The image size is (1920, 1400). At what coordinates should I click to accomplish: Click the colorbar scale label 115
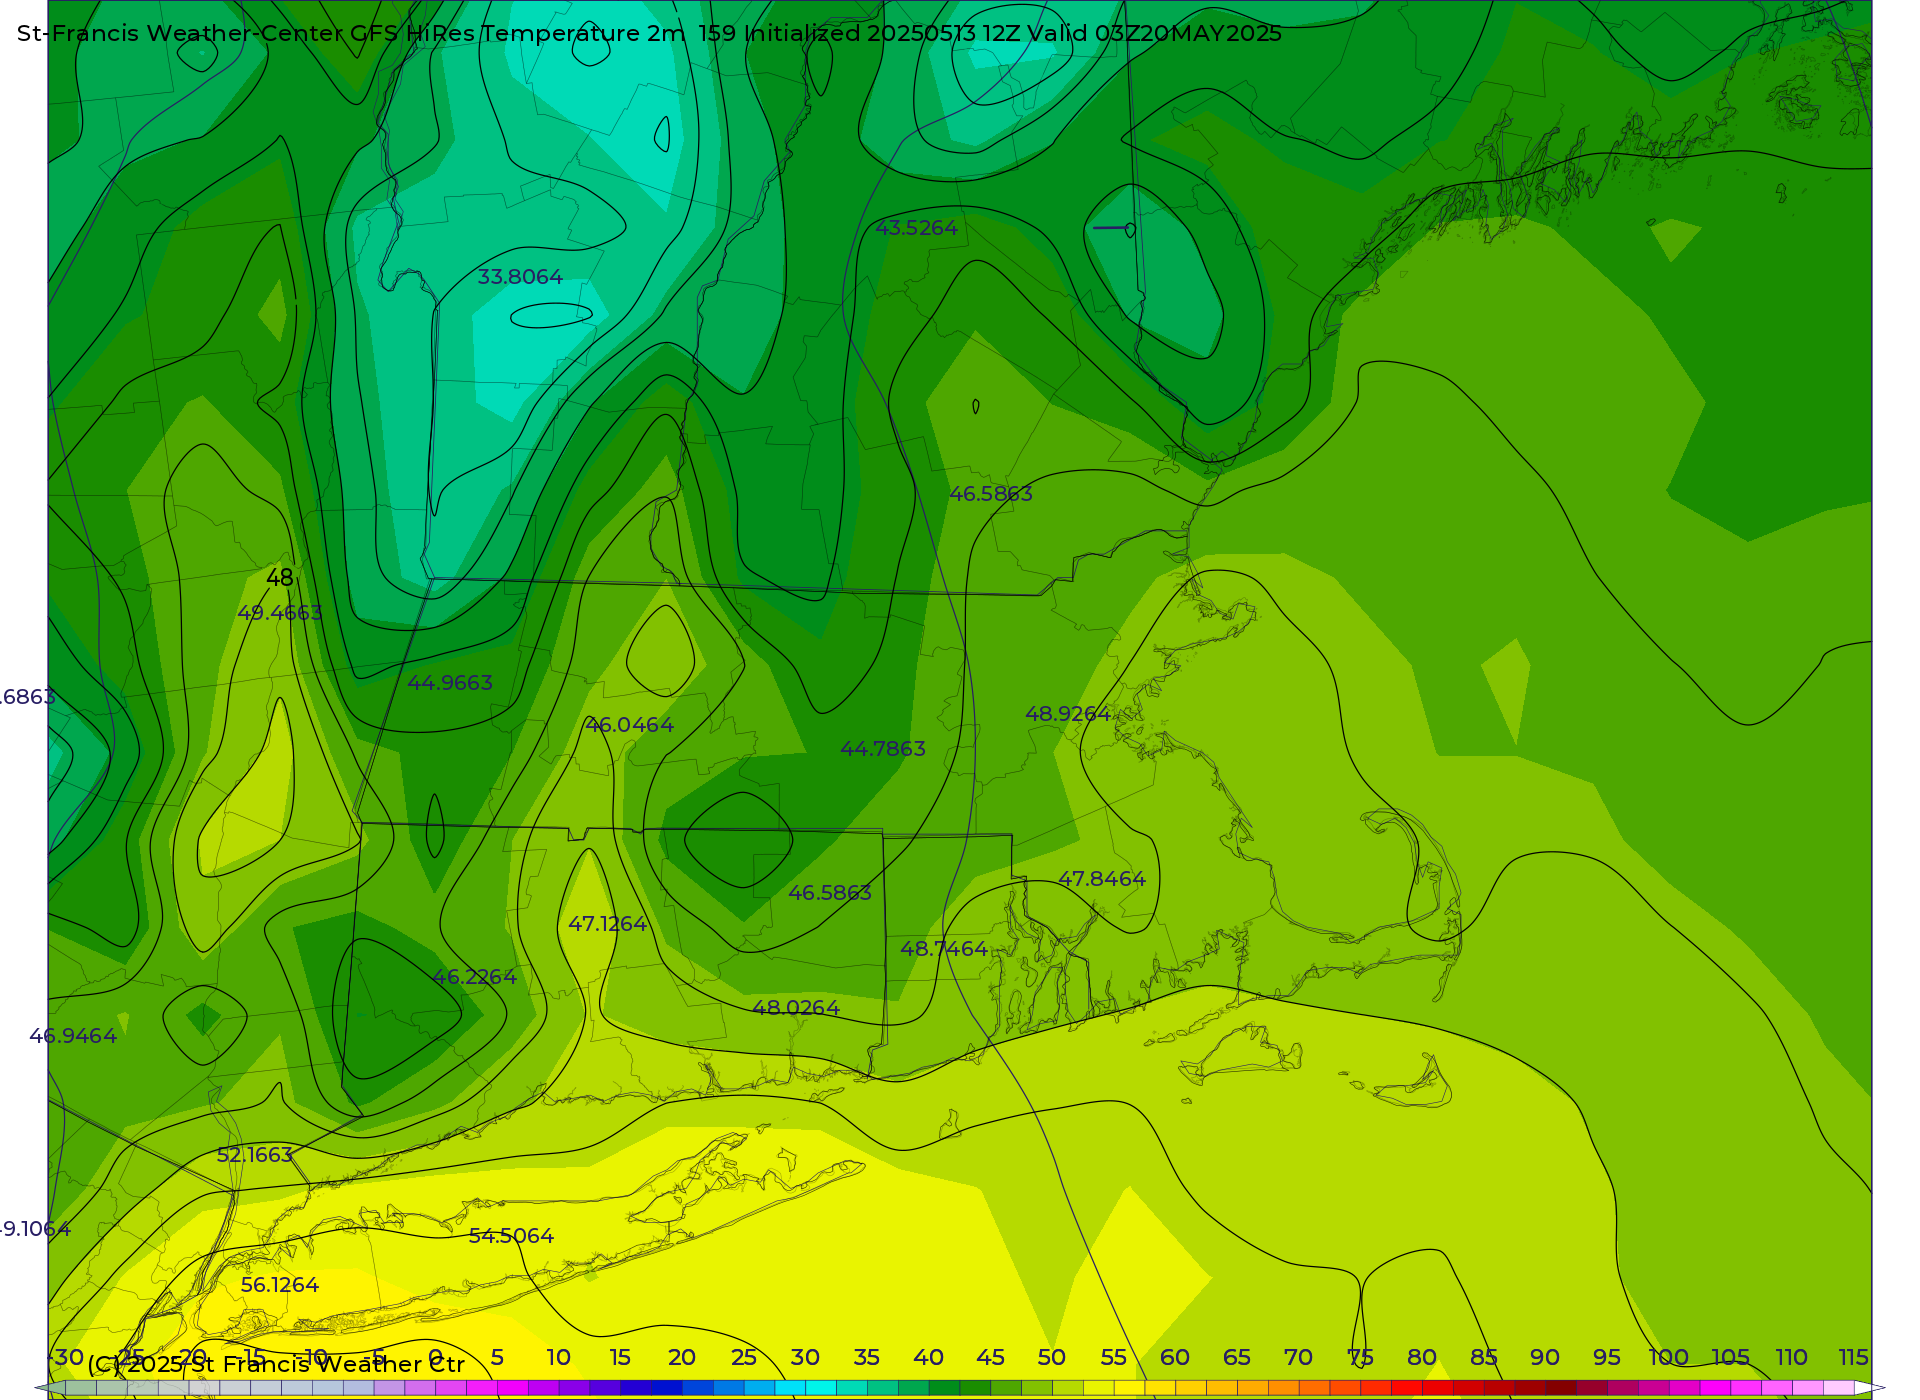coord(1854,1357)
